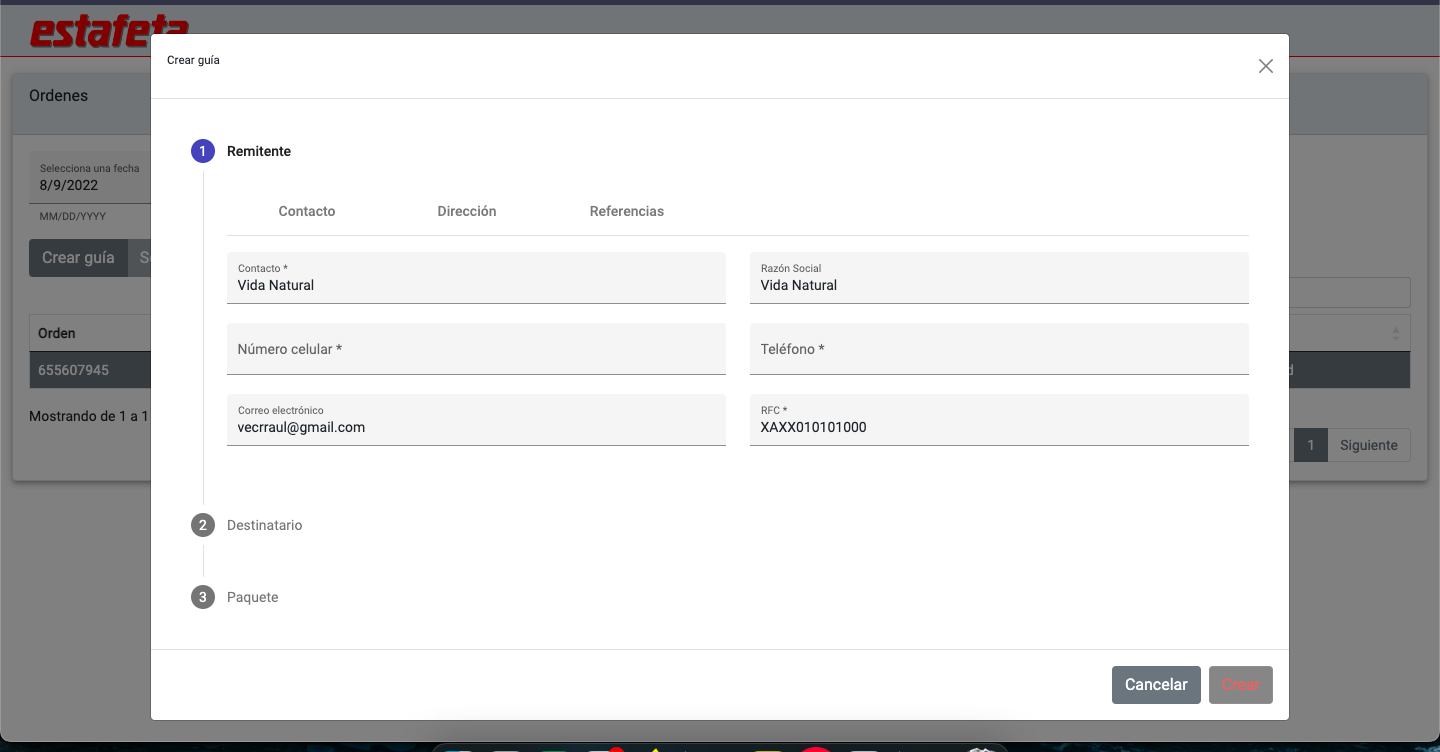The height and width of the screenshot is (752, 1440).
Task: Click Crear guía button behind dialog
Action: (x=78, y=258)
